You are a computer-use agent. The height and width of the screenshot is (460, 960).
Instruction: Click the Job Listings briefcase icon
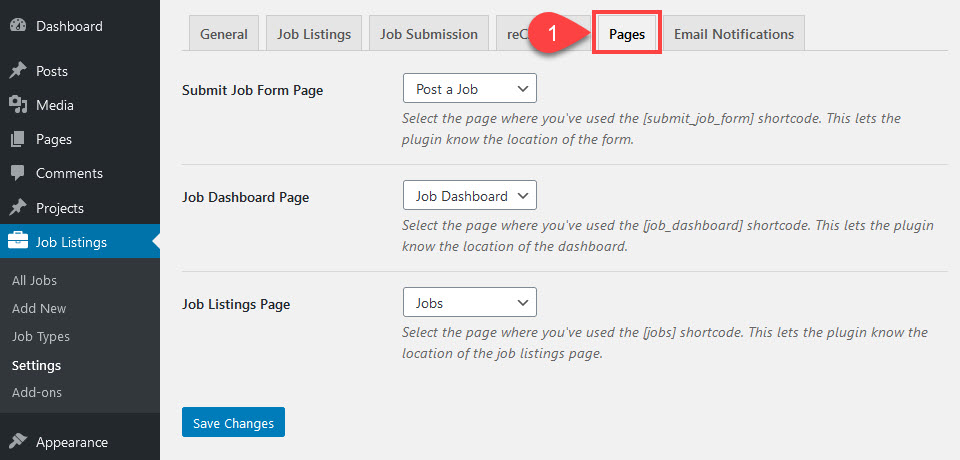coord(18,241)
